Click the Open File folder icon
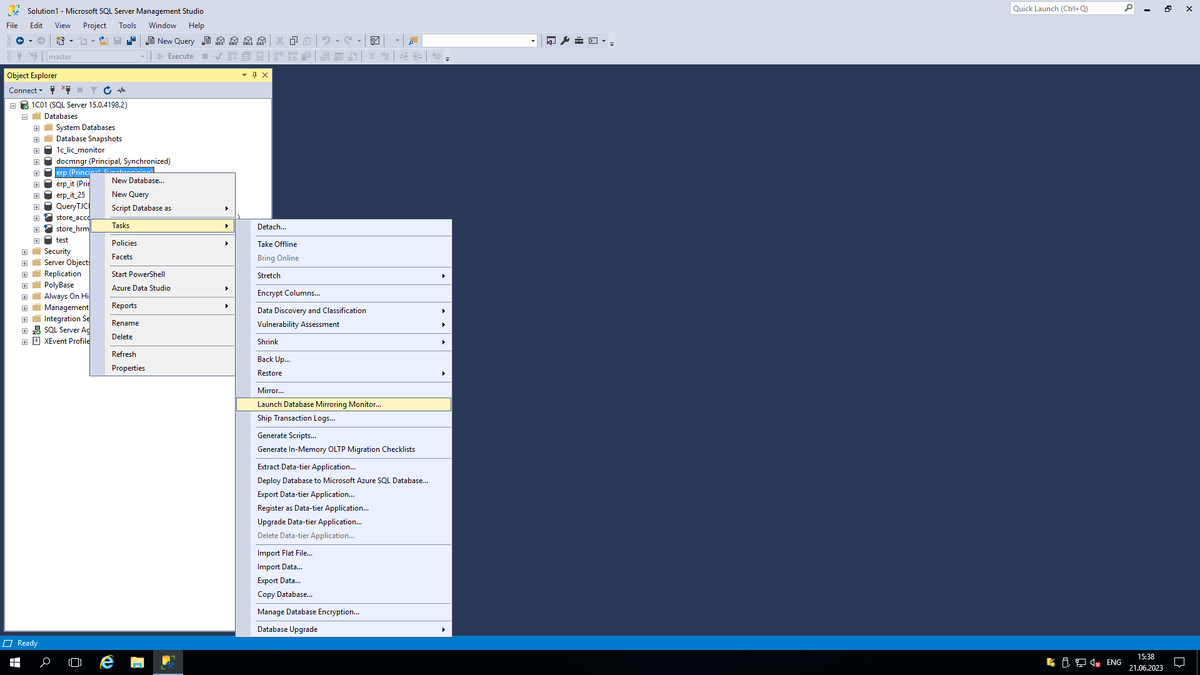Viewport: 1200px width, 675px height. coord(103,41)
